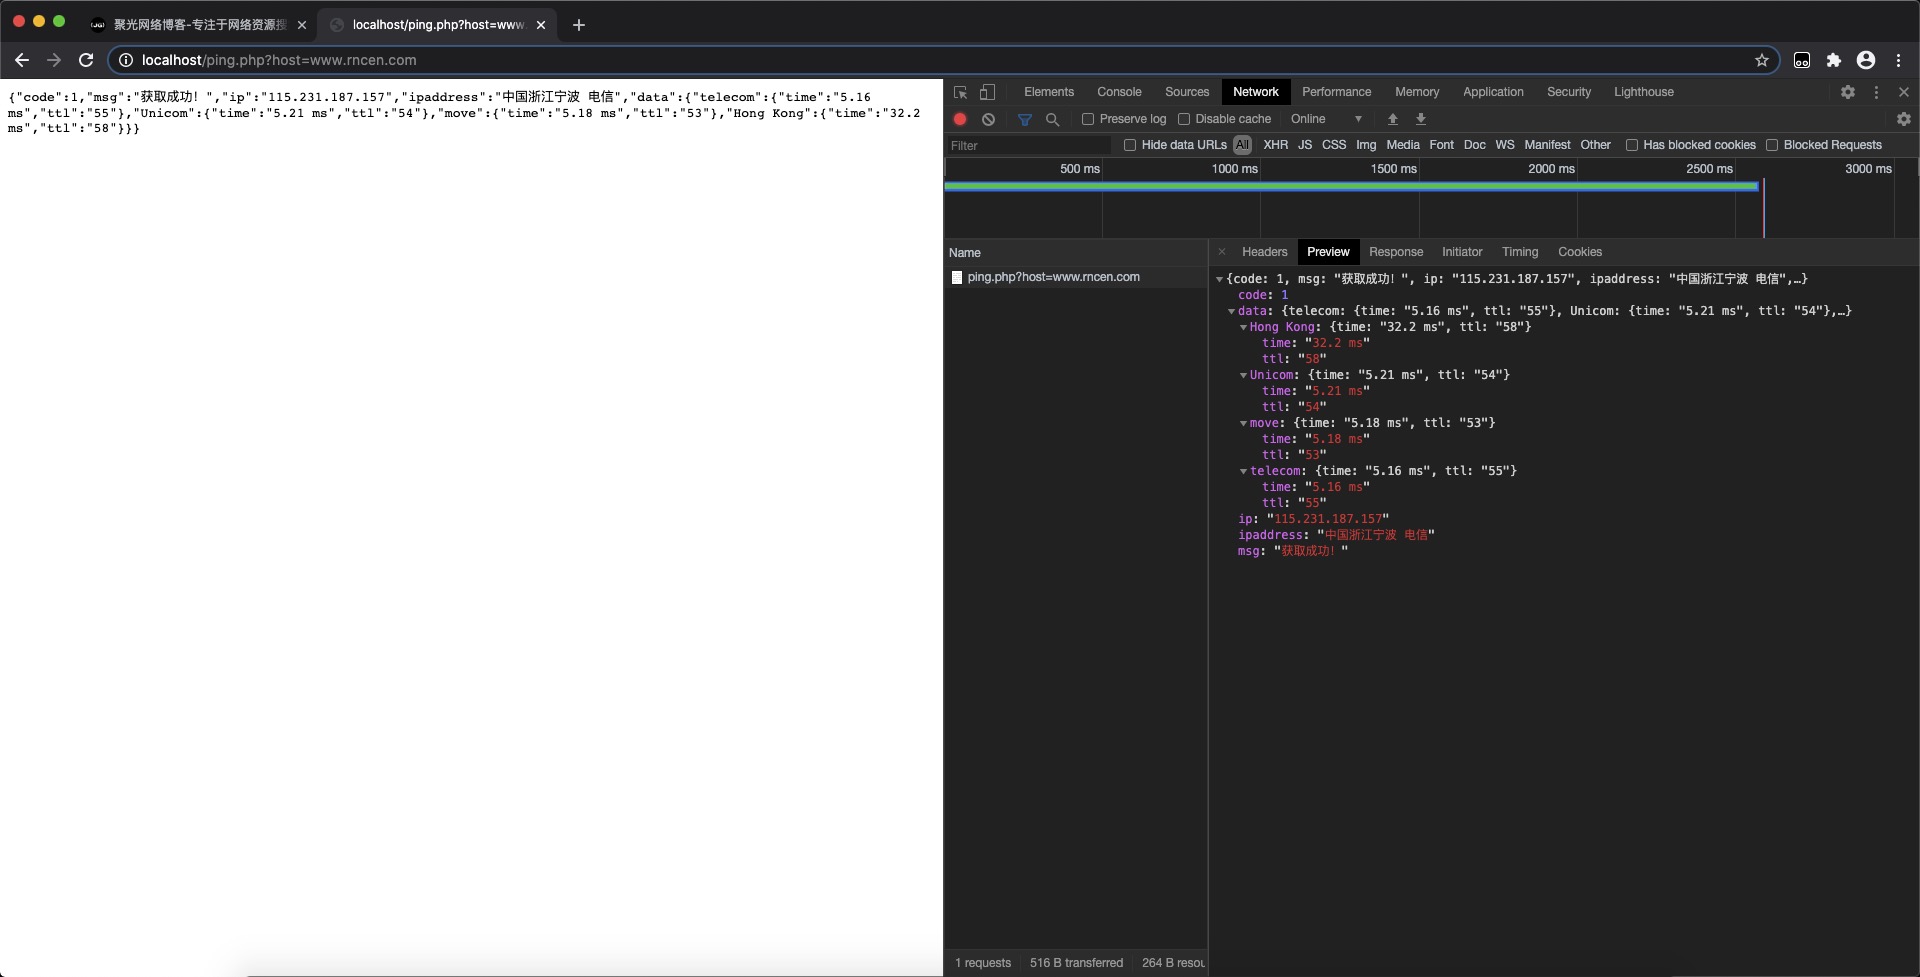Image resolution: width=1920 pixels, height=977 pixels.
Task: Open the Lighthouse panel
Action: (1643, 92)
